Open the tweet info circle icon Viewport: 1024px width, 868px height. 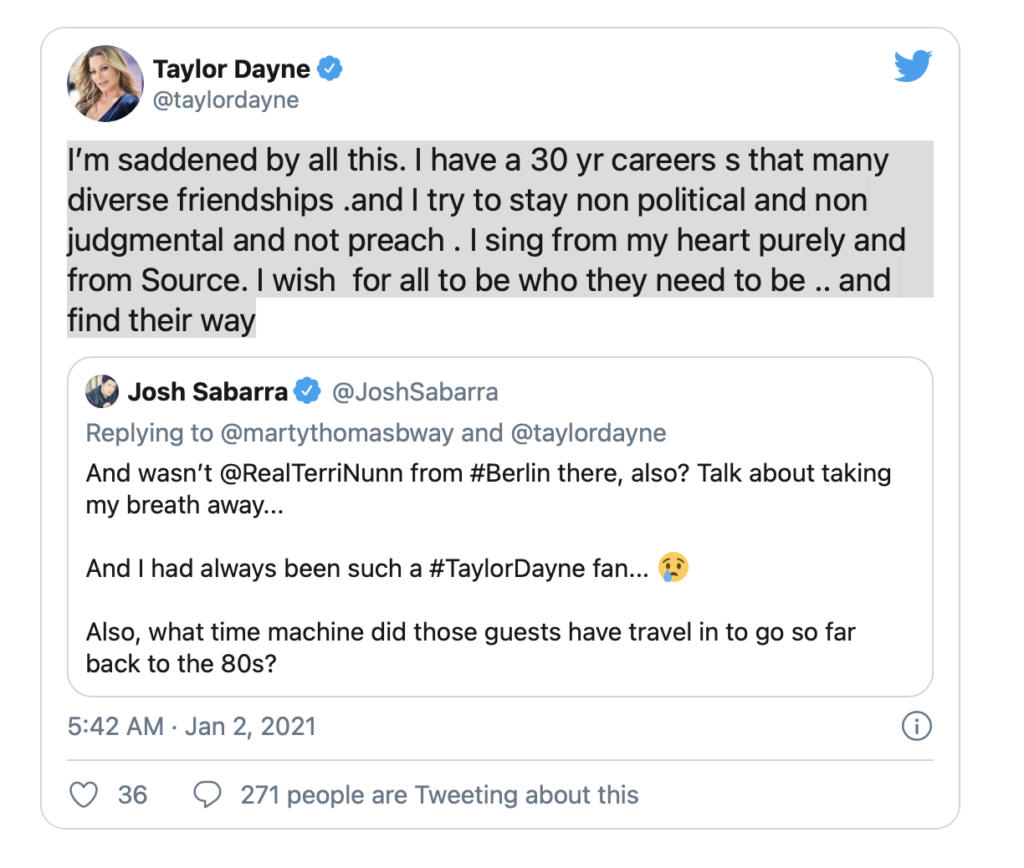point(916,726)
